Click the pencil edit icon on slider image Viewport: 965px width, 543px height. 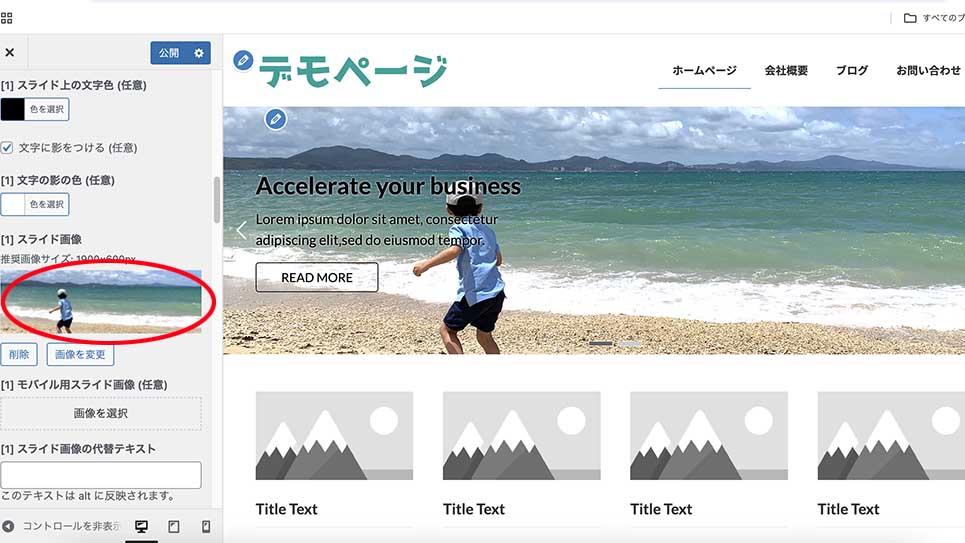tap(276, 119)
